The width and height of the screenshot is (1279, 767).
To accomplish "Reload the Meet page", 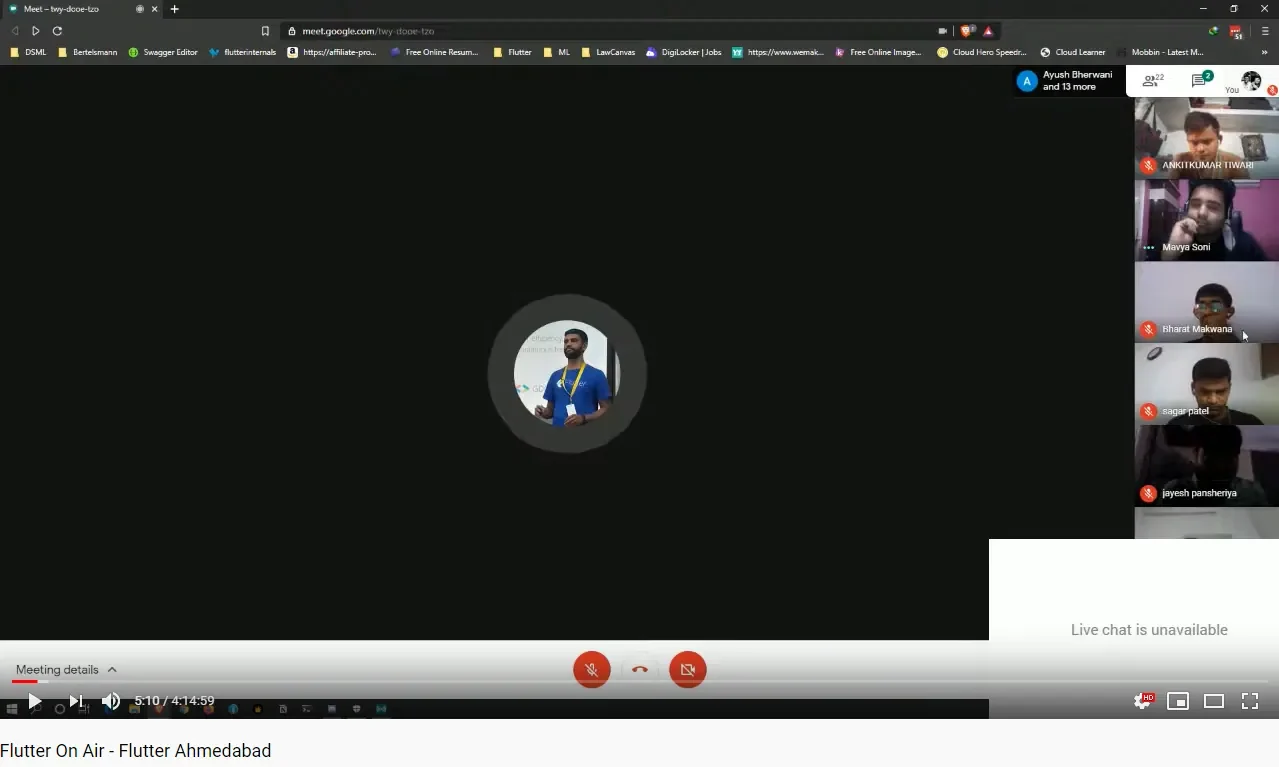I will [57, 31].
